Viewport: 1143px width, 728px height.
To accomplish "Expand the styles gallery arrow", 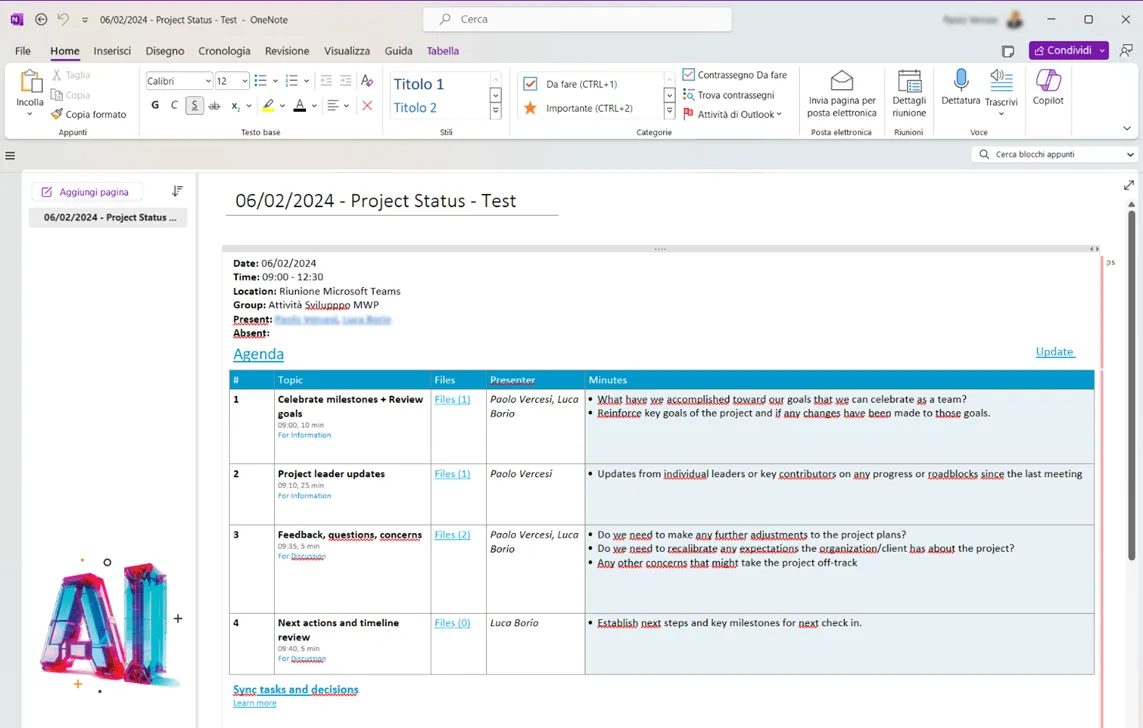I will 496,111.
